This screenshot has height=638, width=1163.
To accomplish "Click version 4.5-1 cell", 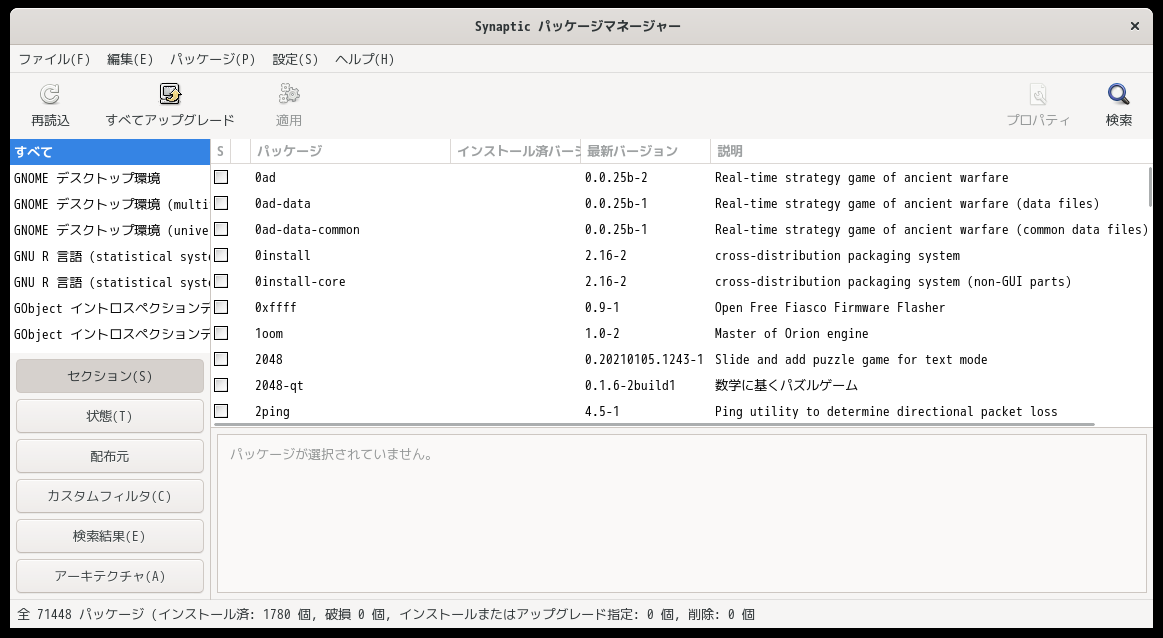I will [602, 411].
